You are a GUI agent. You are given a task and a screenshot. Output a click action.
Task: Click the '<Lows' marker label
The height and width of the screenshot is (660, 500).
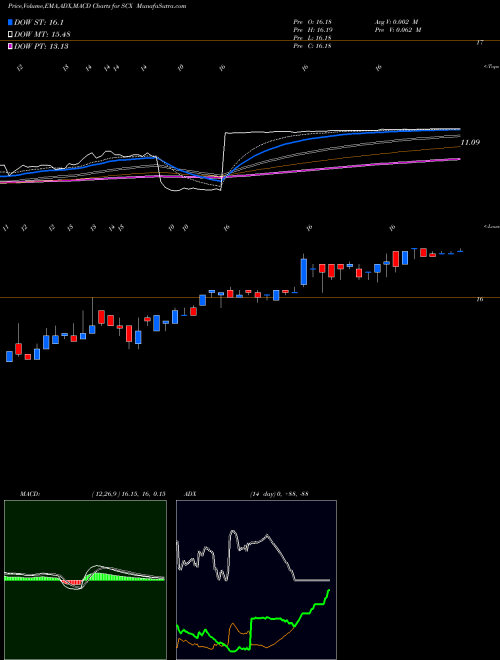point(492,226)
